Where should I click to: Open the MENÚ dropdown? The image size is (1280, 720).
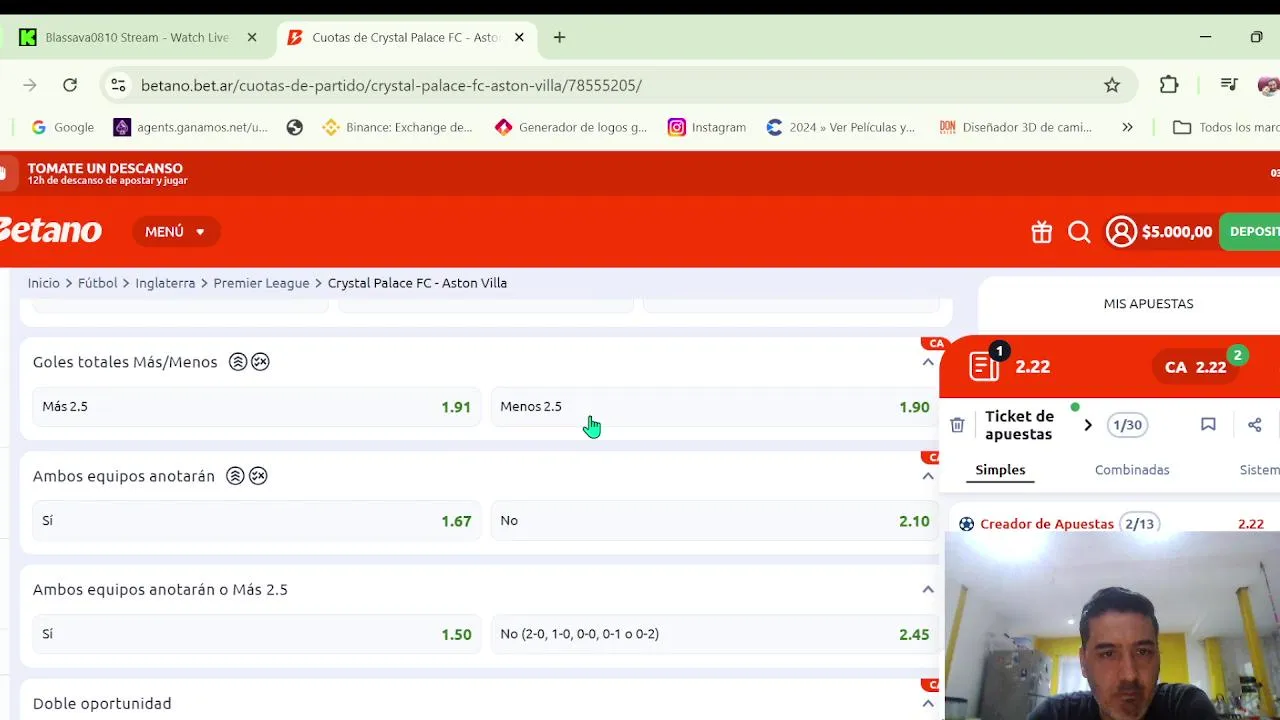175,232
